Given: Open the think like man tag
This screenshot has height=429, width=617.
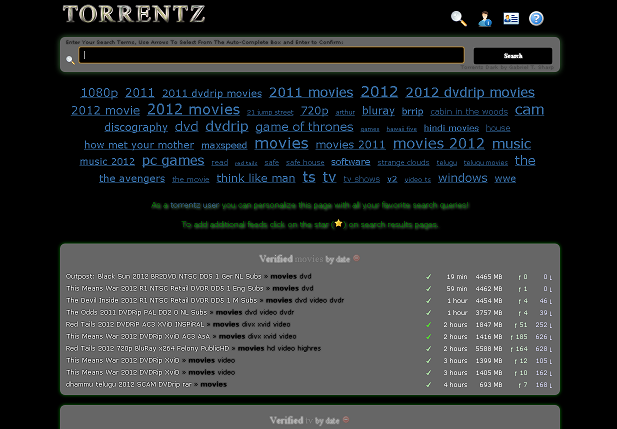Looking at the screenshot, I should [256, 178].
